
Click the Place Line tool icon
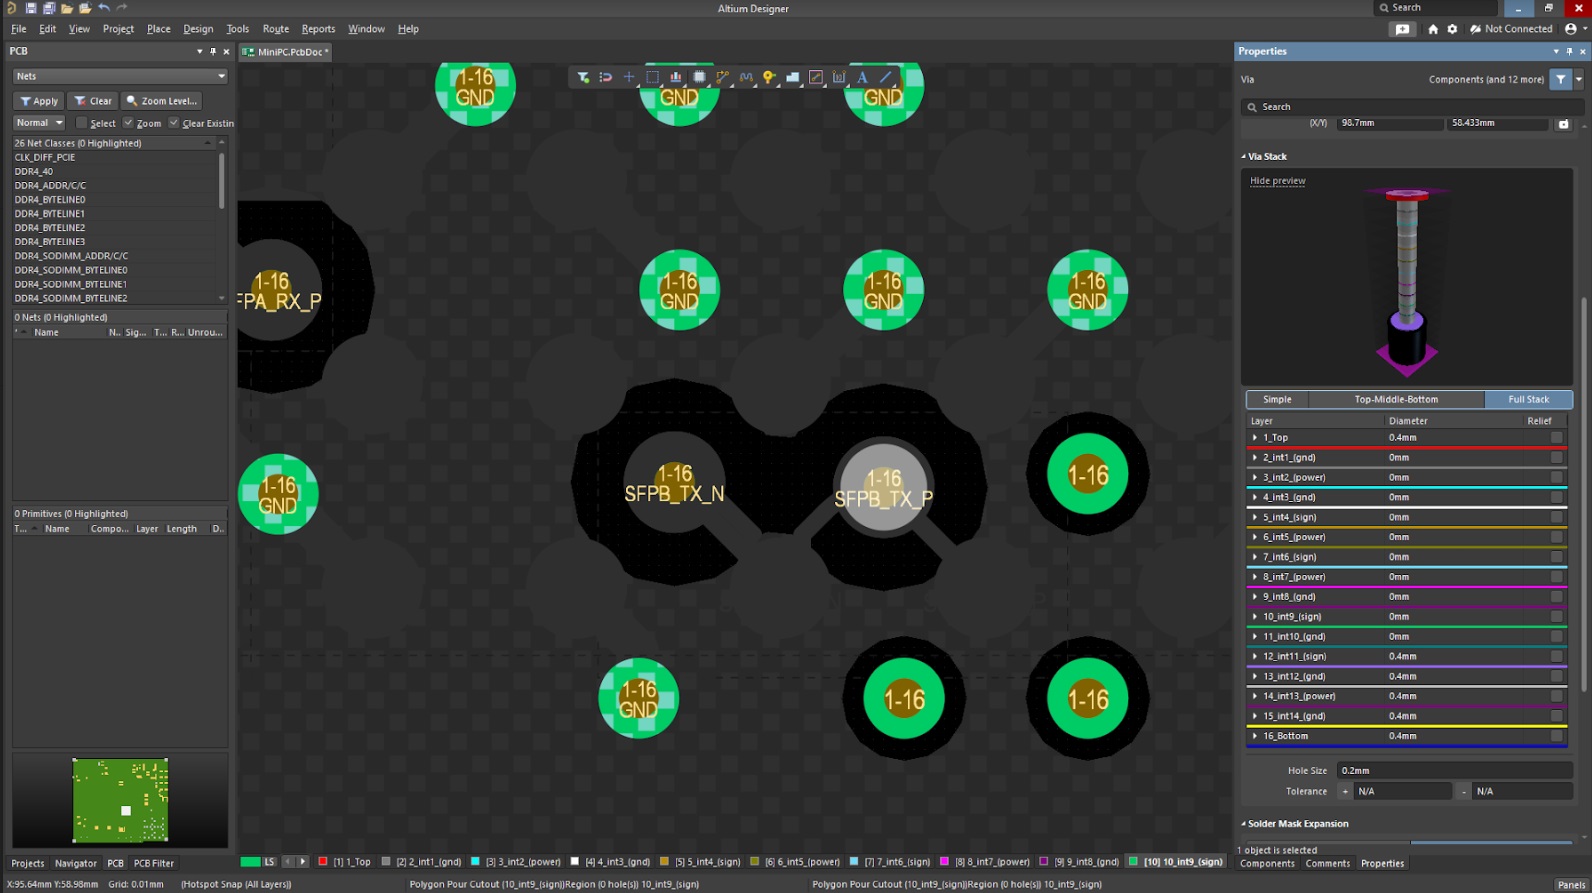886,77
